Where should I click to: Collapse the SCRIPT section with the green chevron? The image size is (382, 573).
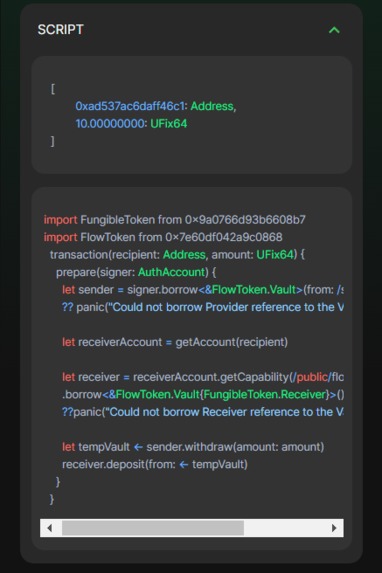click(x=334, y=30)
